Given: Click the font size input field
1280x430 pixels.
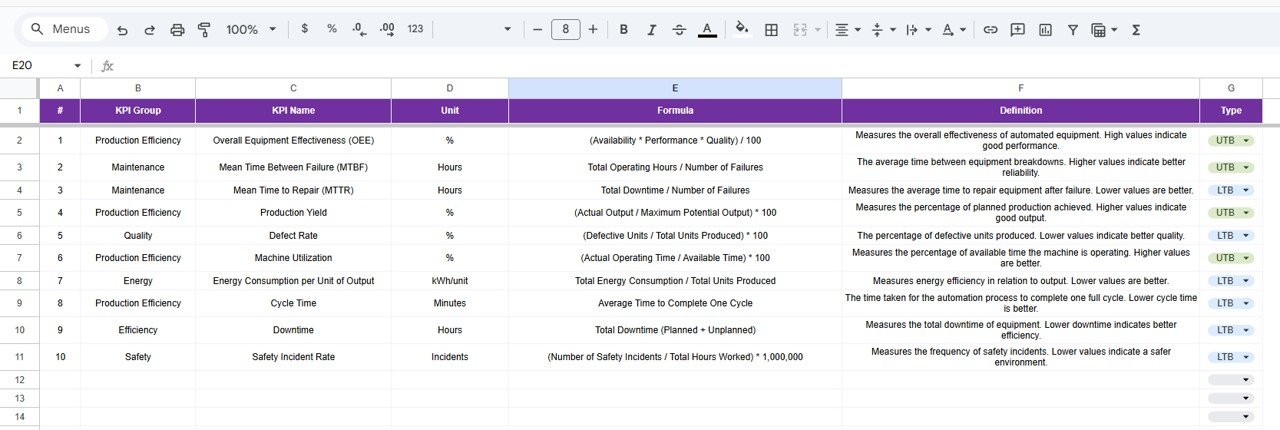Looking at the screenshot, I should coord(565,30).
